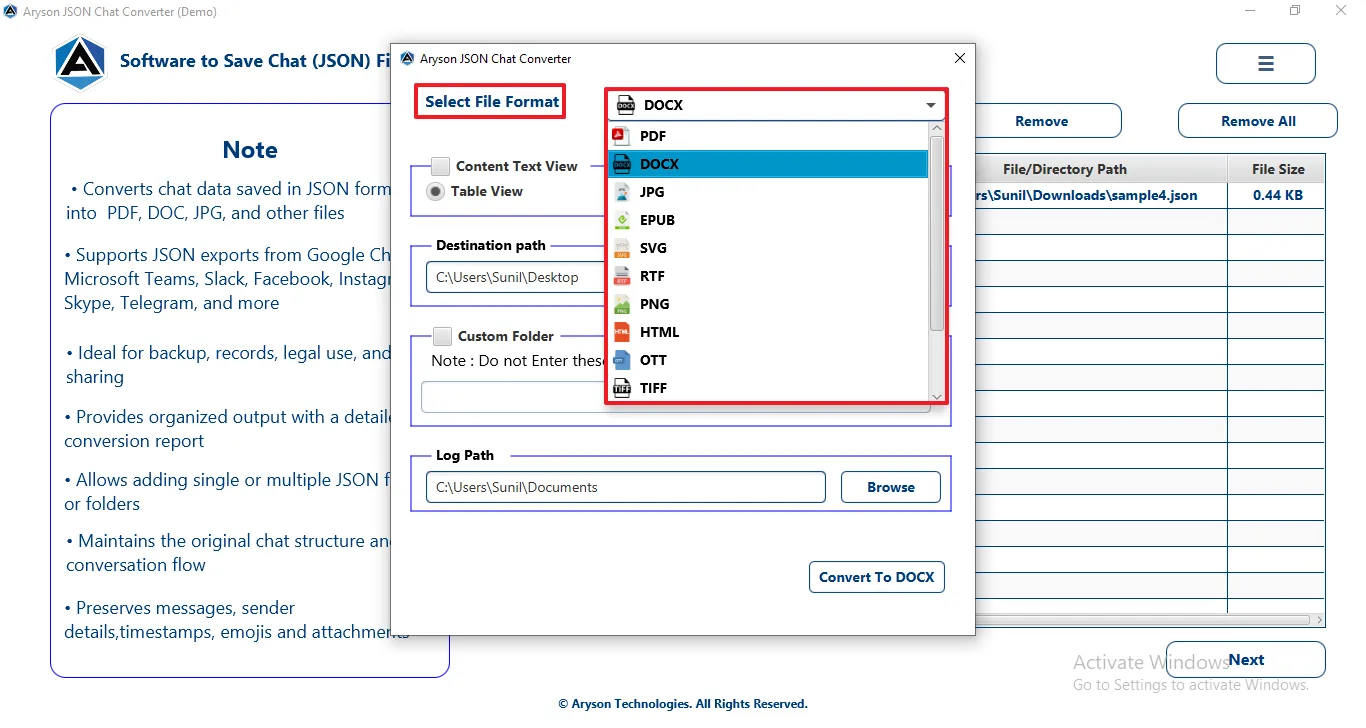Open the hamburger menu button
Screen dimensions: 1366x728
[x=1266, y=64]
